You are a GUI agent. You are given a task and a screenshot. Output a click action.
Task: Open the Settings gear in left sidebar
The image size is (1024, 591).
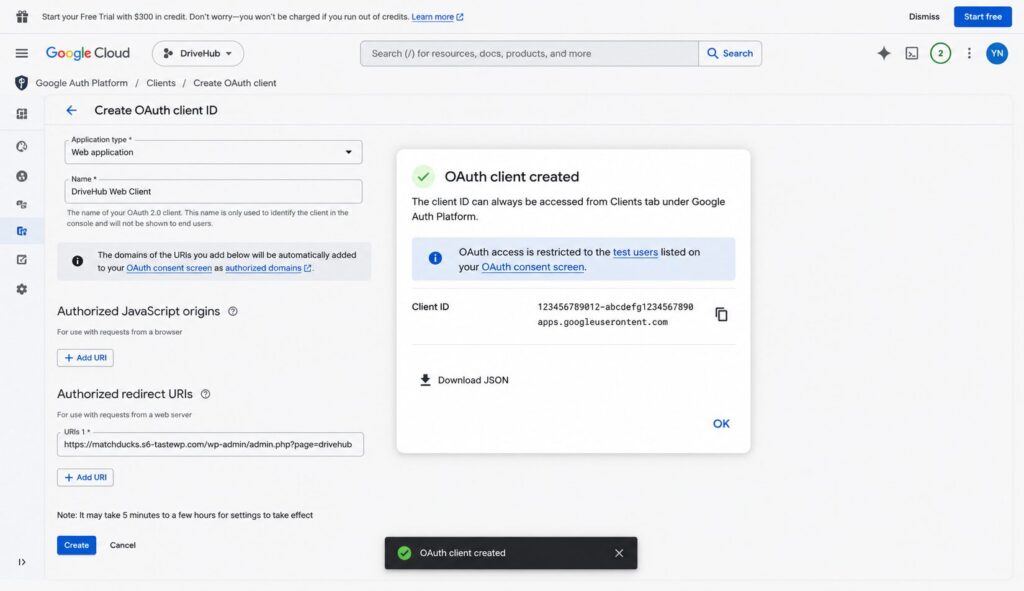pos(22,289)
